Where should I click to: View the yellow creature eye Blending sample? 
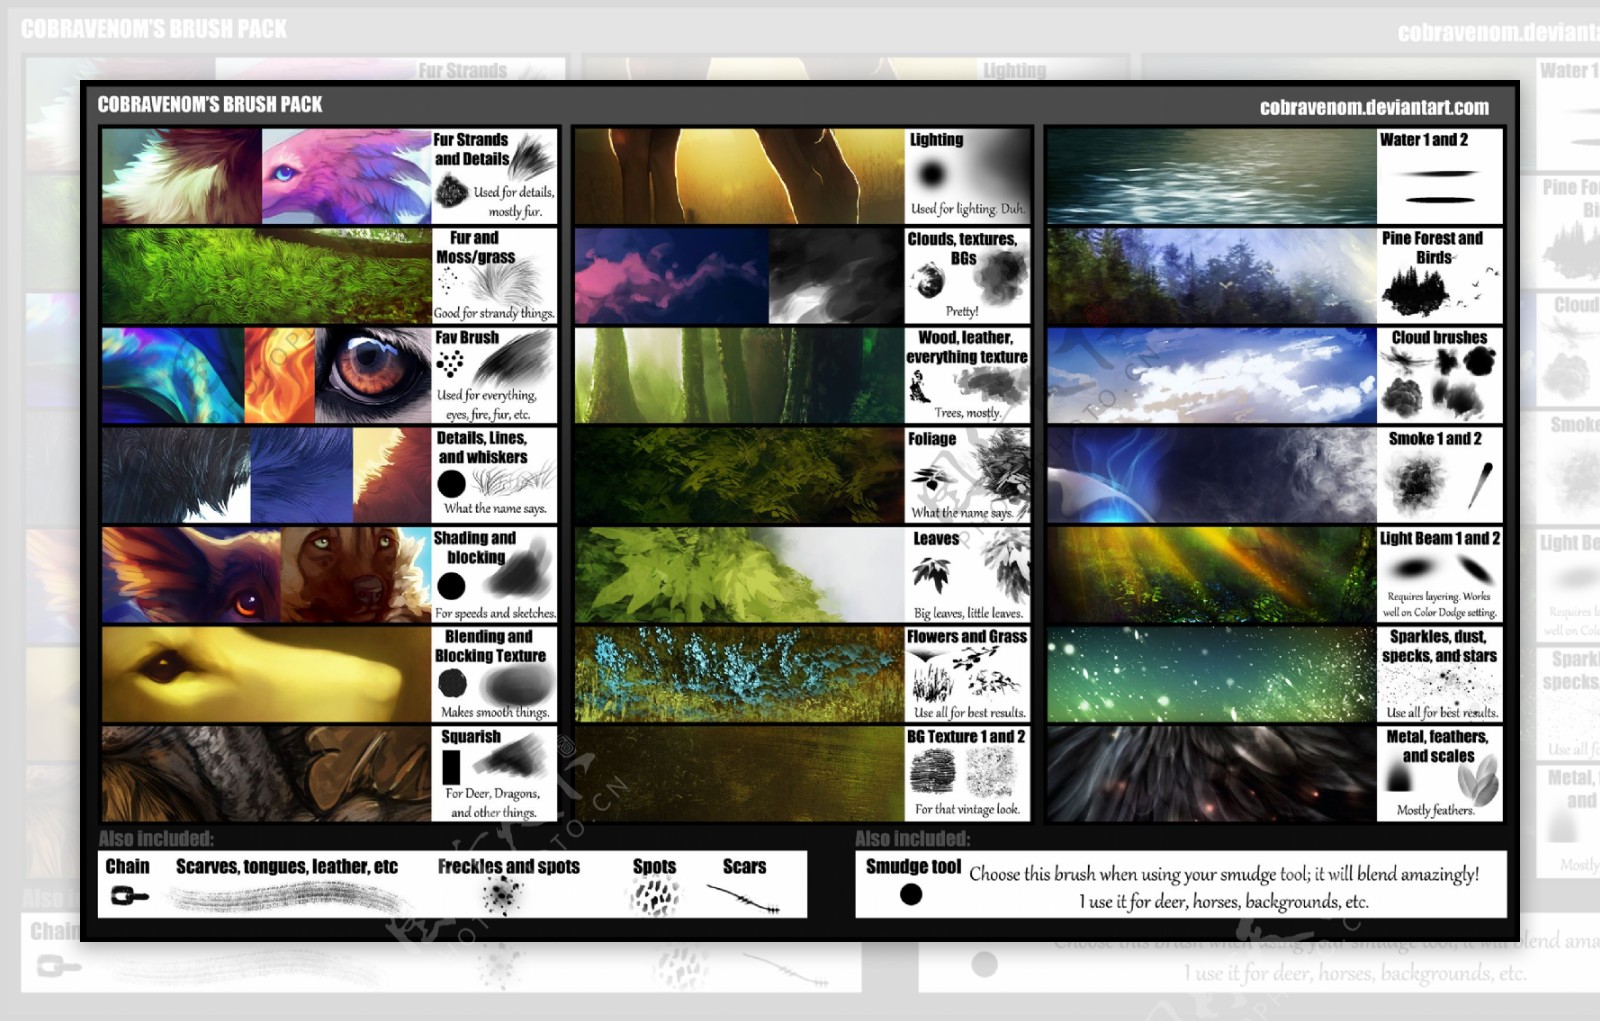click(266, 674)
